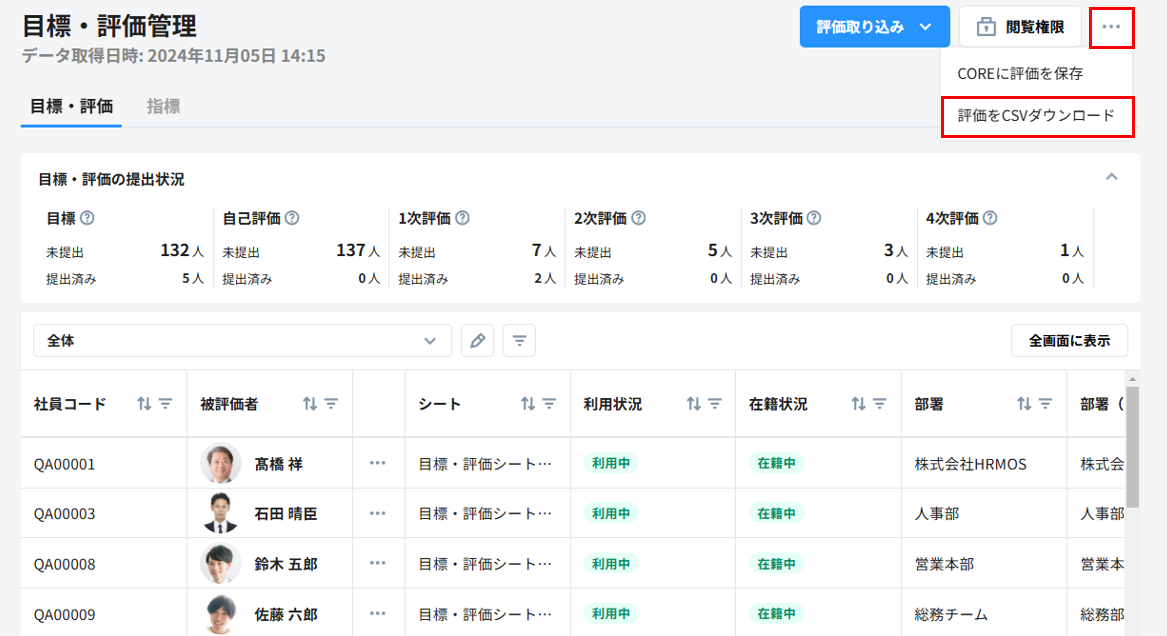The image size is (1167, 636).
Task: Sort the 社員コード column
Action: point(144,404)
